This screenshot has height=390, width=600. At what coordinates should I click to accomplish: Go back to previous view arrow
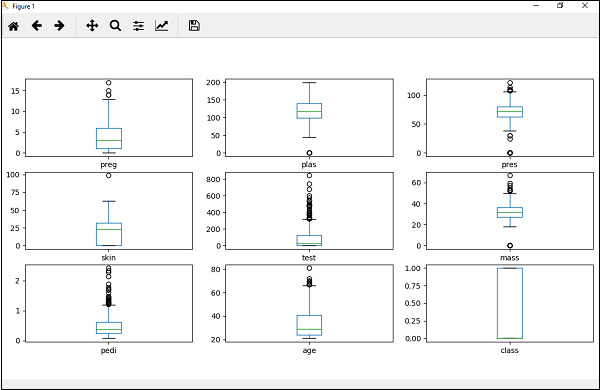(x=37, y=26)
